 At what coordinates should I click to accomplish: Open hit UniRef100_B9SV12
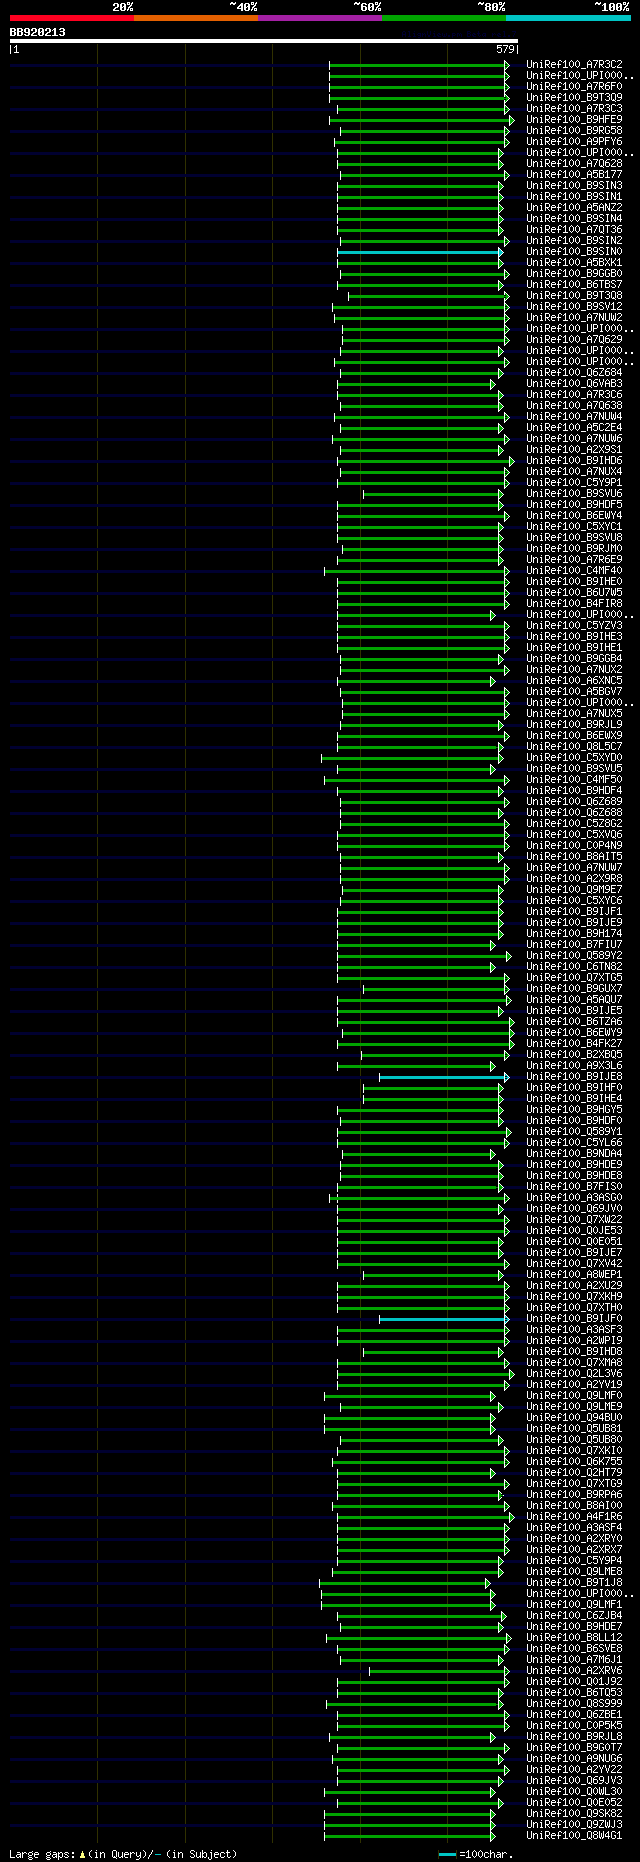click(x=574, y=307)
